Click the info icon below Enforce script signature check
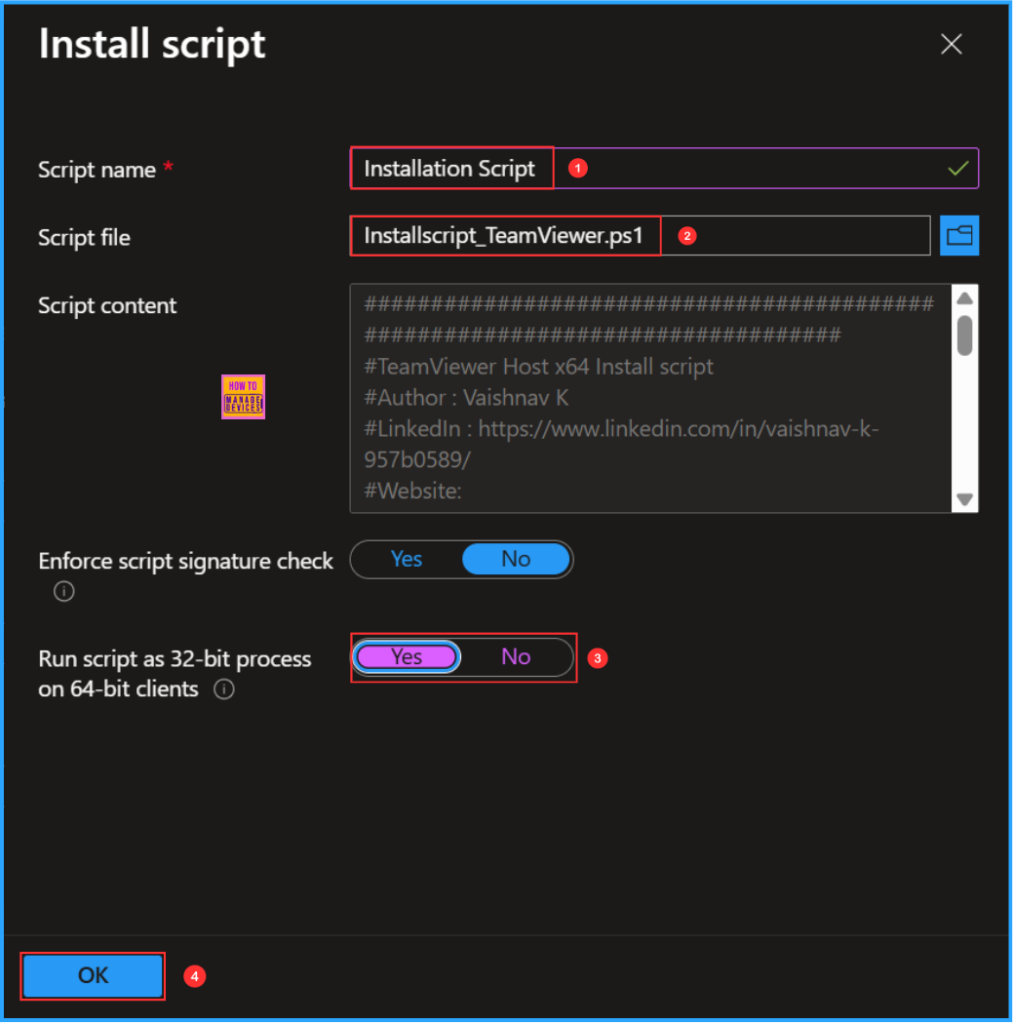 pyautogui.click(x=63, y=591)
